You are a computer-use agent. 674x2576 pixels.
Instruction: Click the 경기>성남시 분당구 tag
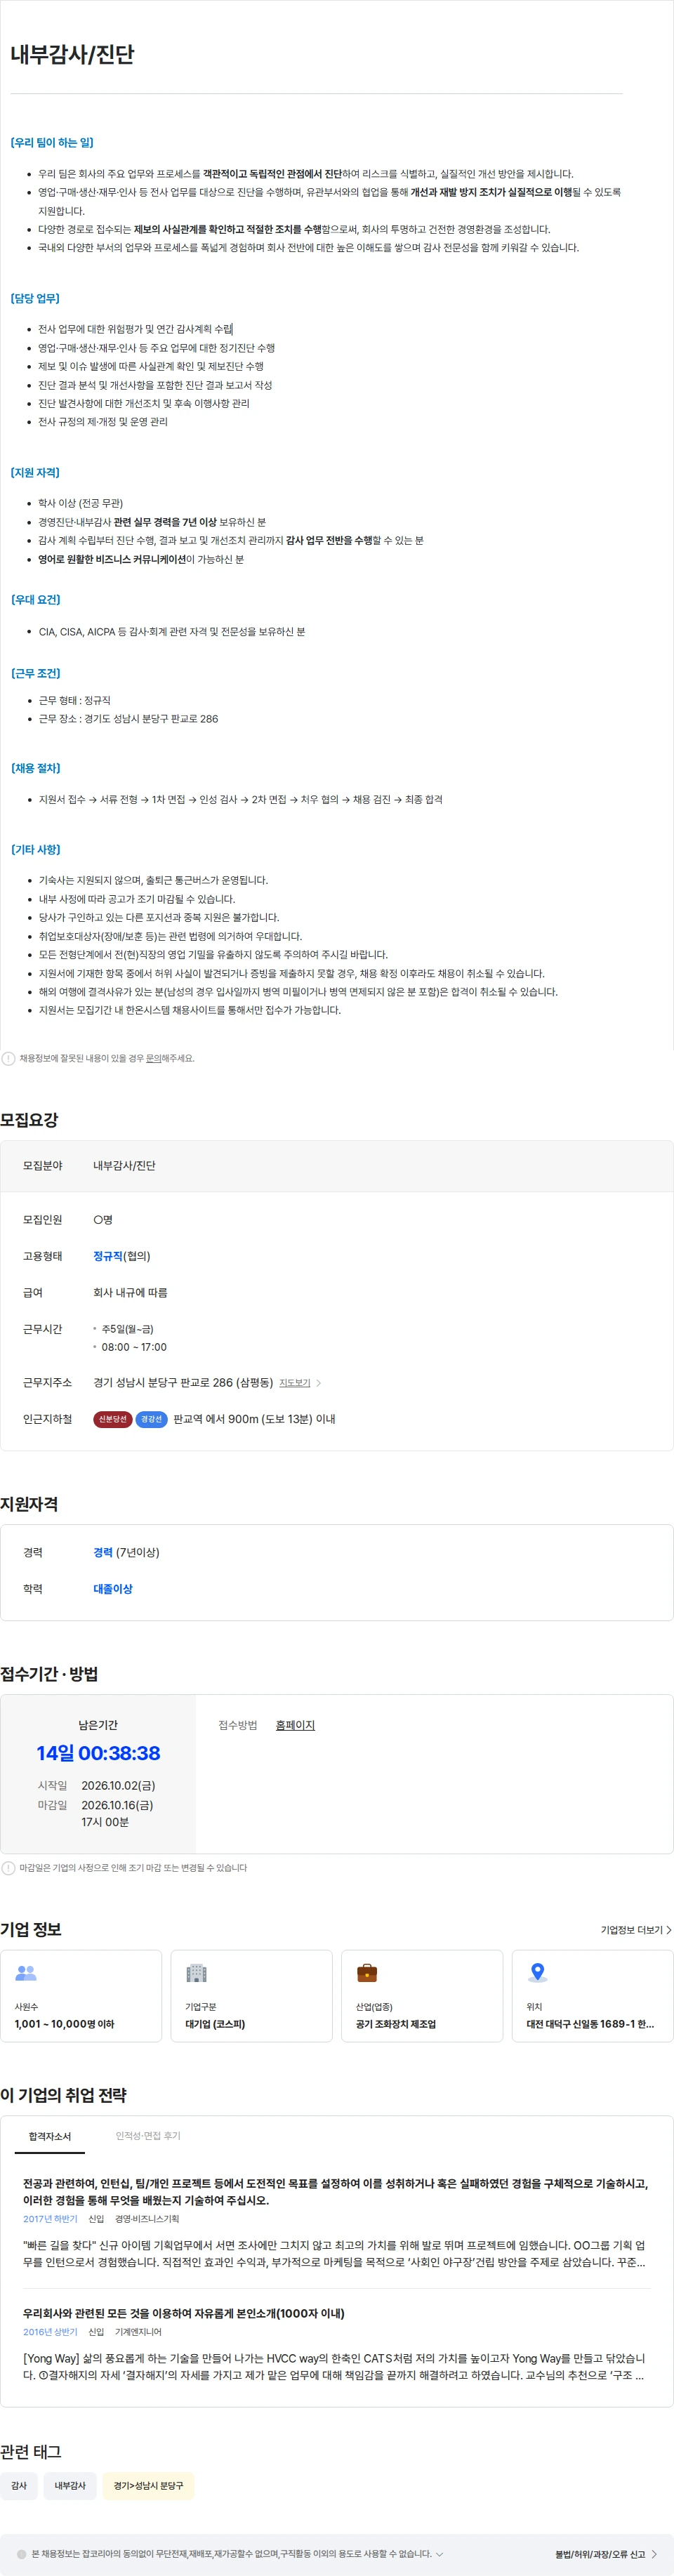coord(148,2485)
